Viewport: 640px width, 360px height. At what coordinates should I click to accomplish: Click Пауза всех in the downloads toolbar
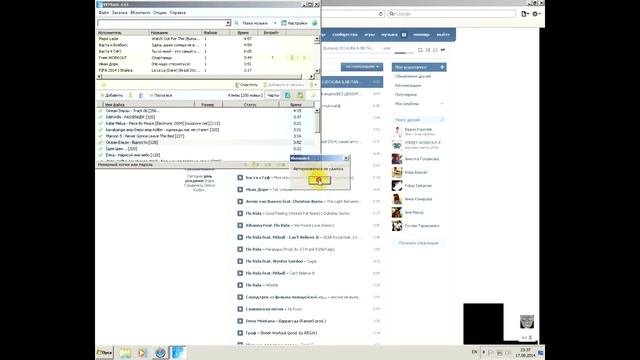point(160,96)
